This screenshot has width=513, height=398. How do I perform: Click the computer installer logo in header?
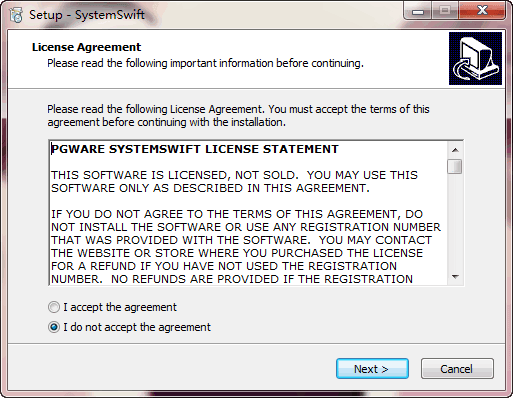(475, 58)
